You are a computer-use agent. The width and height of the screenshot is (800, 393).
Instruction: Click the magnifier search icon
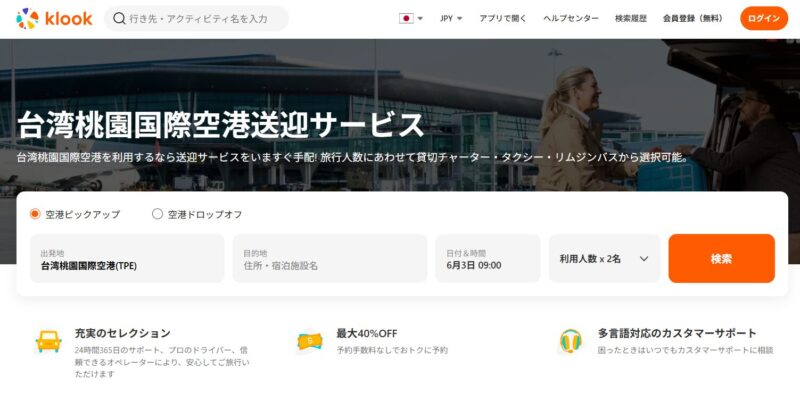coord(119,18)
